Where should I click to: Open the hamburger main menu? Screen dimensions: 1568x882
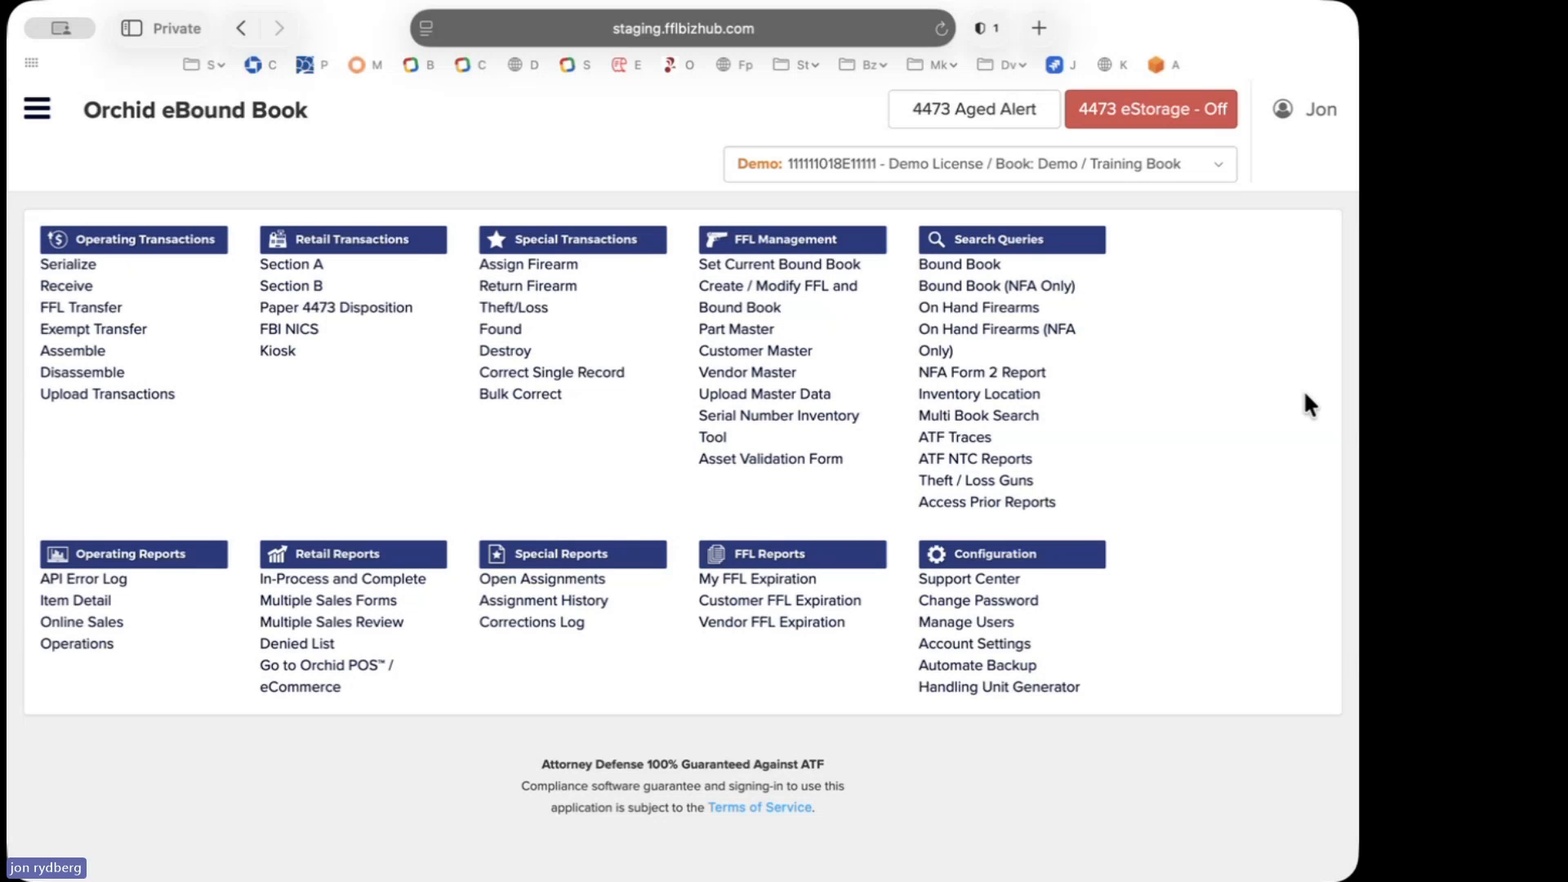(x=37, y=108)
